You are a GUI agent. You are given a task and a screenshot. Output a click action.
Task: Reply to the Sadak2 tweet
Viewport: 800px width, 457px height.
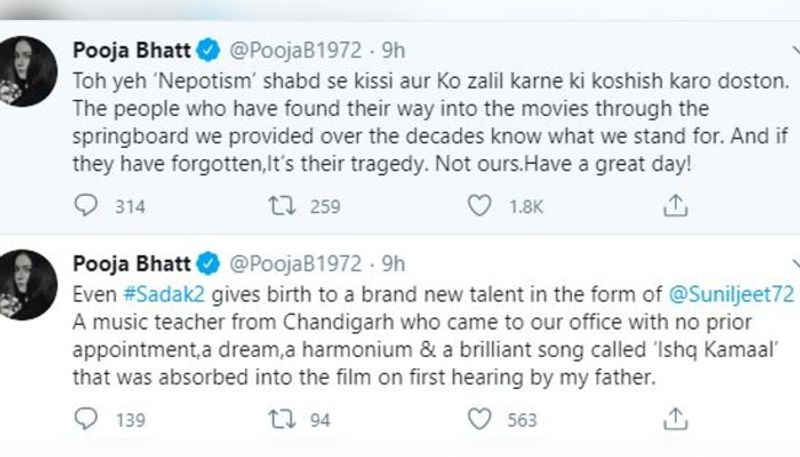pos(86,419)
